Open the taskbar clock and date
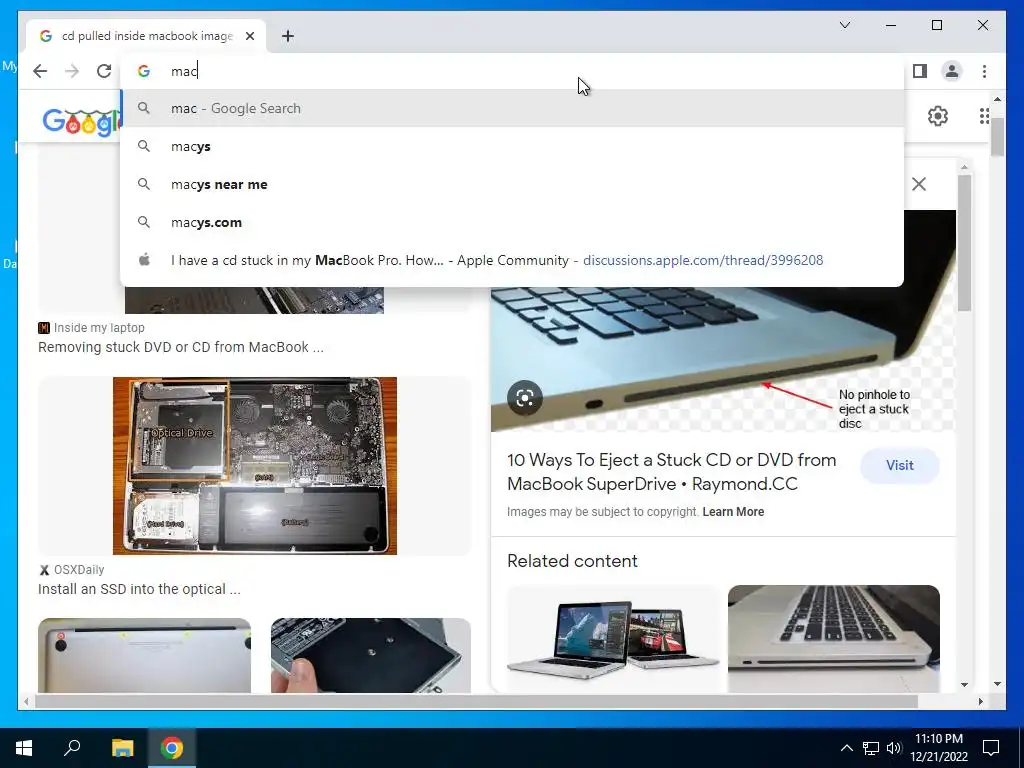This screenshot has width=1024, height=768. coord(939,748)
